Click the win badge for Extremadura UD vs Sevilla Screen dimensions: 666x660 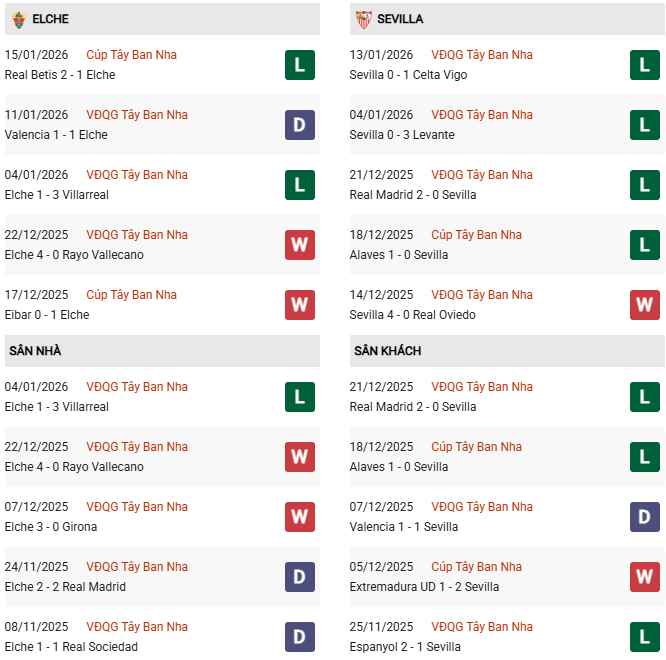pyautogui.click(x=645, y=577)
